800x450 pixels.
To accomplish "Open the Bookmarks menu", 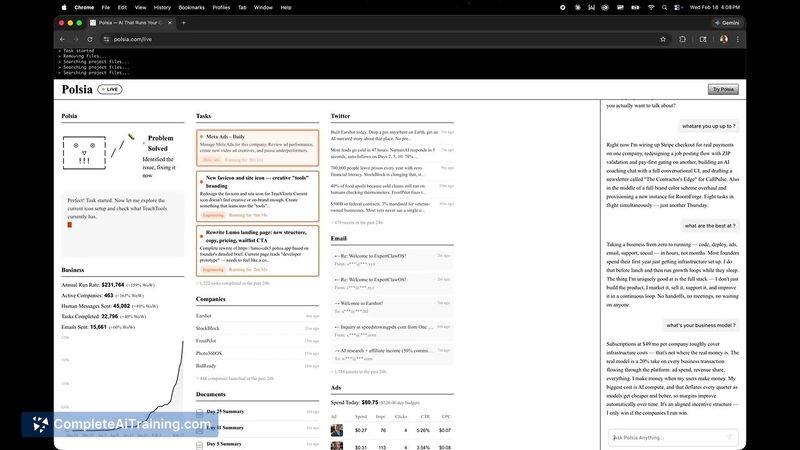I will (x=191, y=8).
